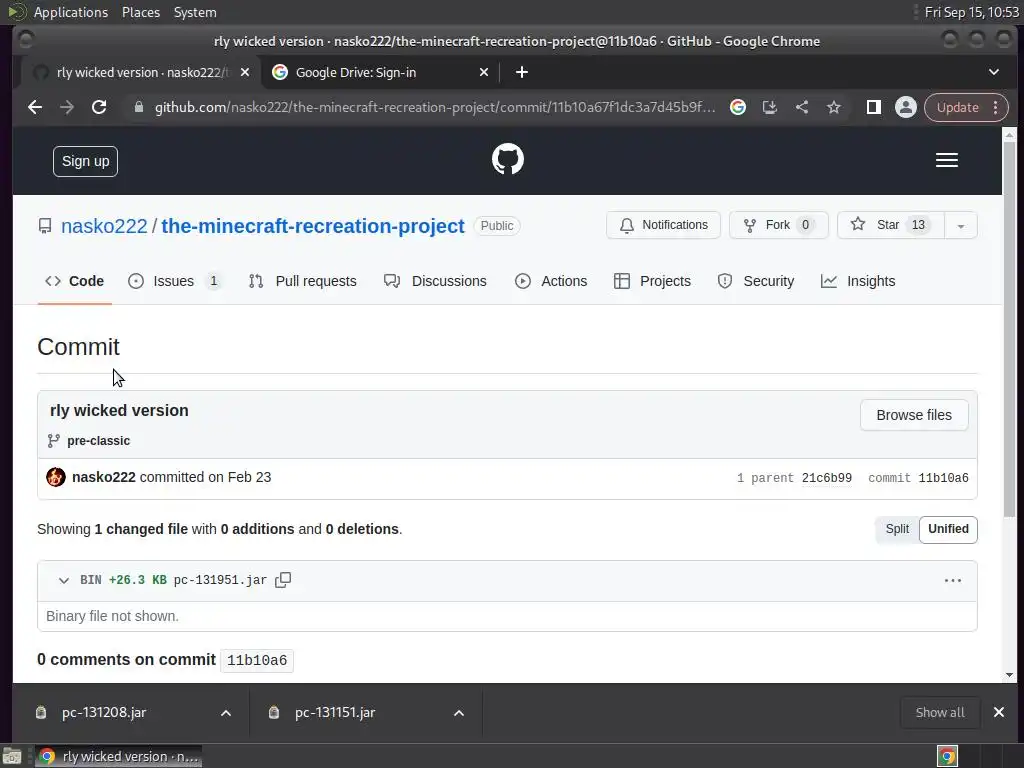Go to GitHub home via Octocat logo
Viewport: 1024px width, 768px height.
tap(507, 159)
